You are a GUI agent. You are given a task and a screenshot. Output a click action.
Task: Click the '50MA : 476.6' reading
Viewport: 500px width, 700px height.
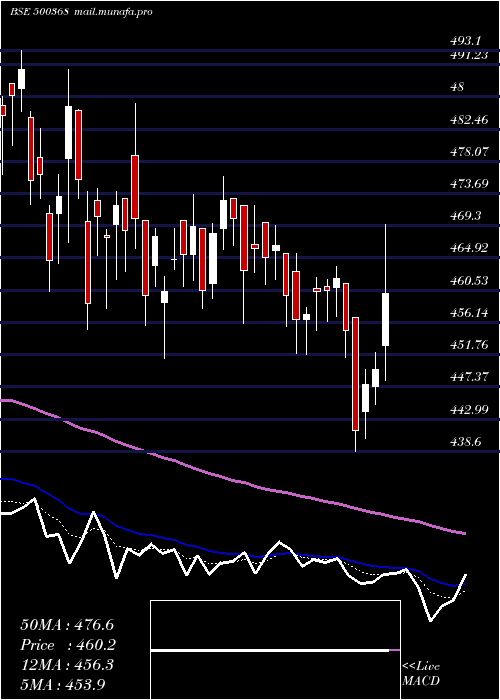67,625
